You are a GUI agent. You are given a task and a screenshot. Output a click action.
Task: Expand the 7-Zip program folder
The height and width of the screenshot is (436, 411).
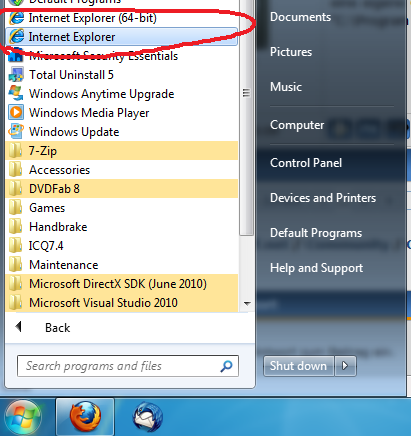click(x=122, y=151)
